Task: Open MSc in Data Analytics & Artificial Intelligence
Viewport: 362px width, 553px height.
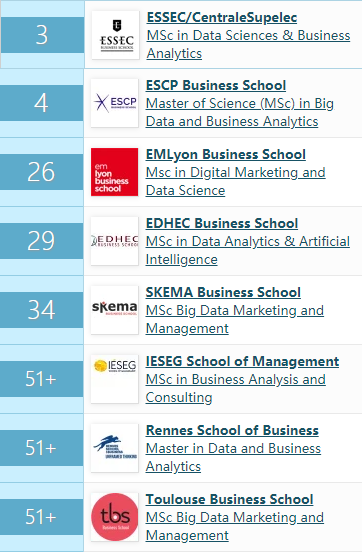Action: click(x=248, y=250)
